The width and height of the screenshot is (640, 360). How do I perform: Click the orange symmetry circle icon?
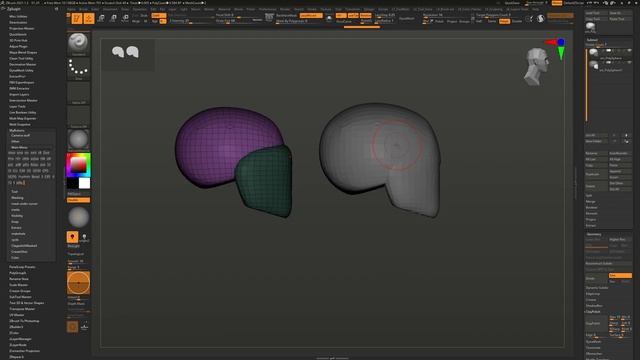(x=78, y=282)
